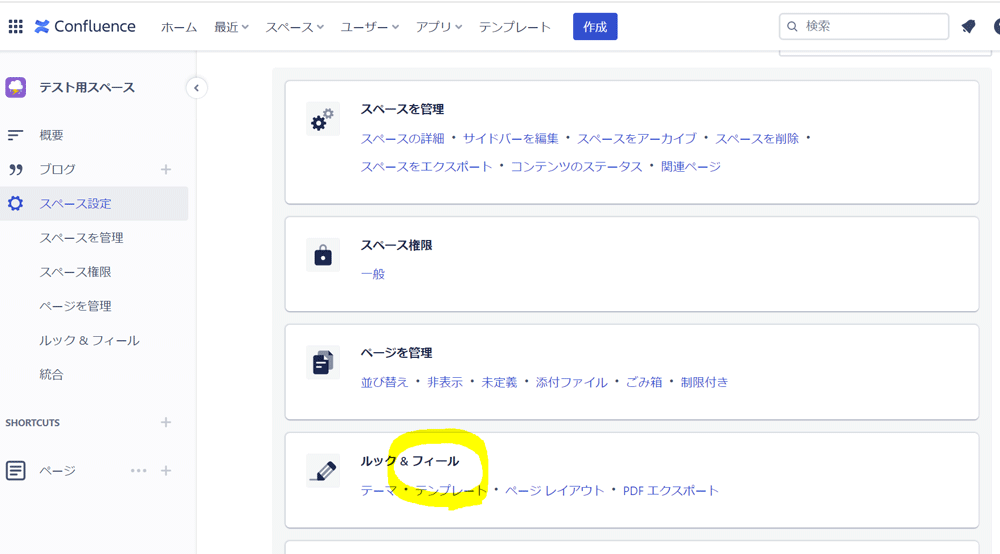Open the ユーザー dropdown menu
The height and width of the screenshot is (554, 1000).
[370, 27]
